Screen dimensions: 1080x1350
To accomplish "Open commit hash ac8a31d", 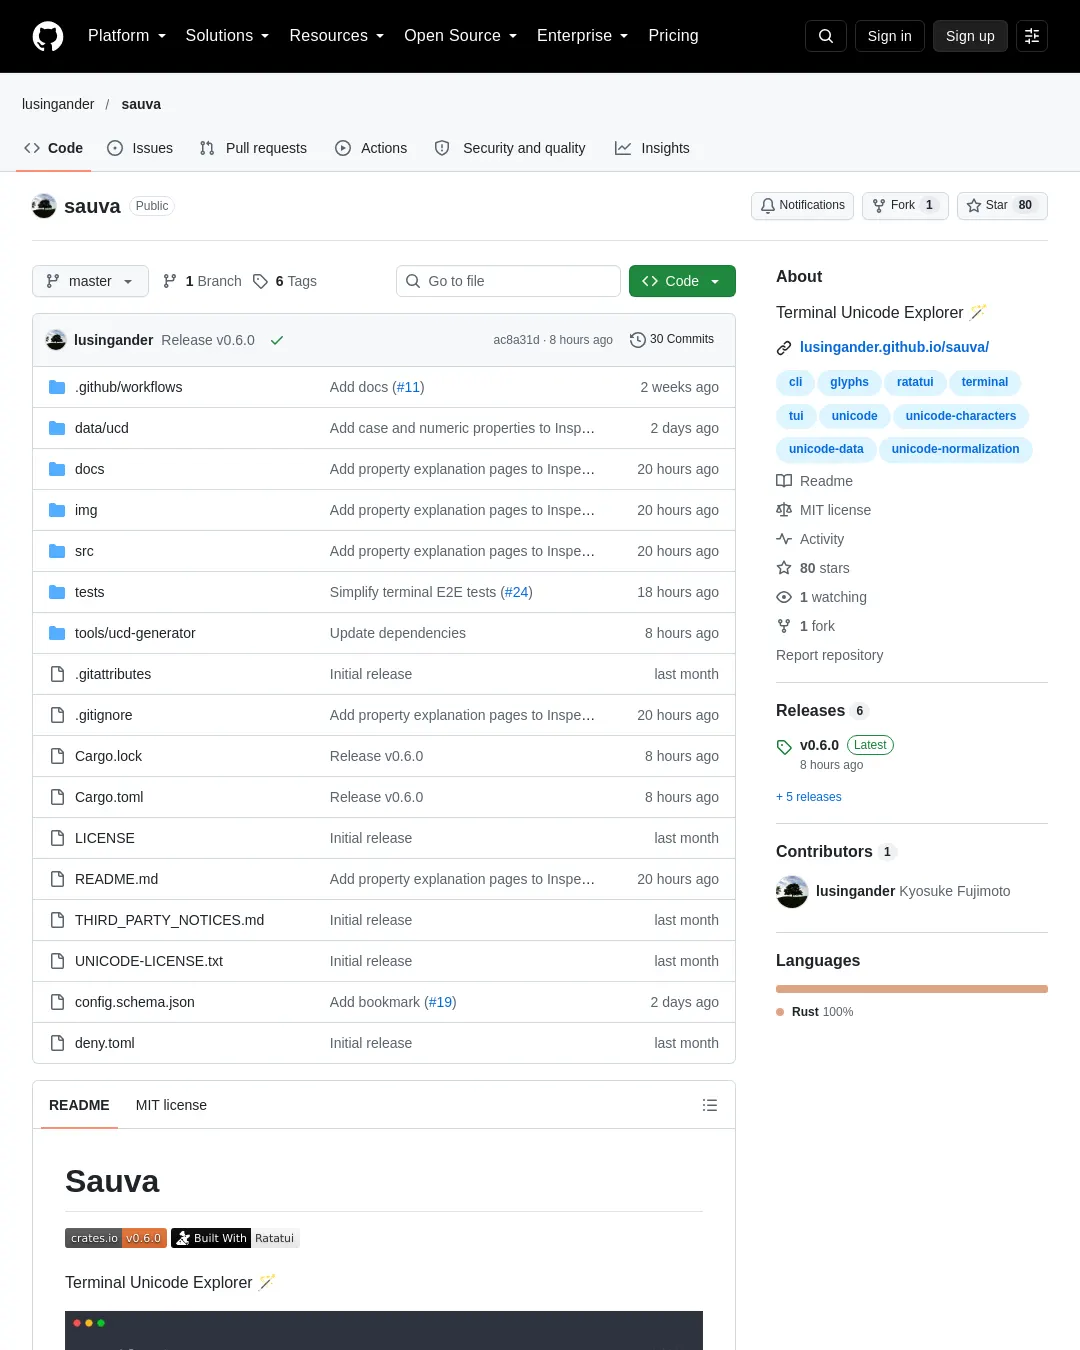I will click(516, 340).
